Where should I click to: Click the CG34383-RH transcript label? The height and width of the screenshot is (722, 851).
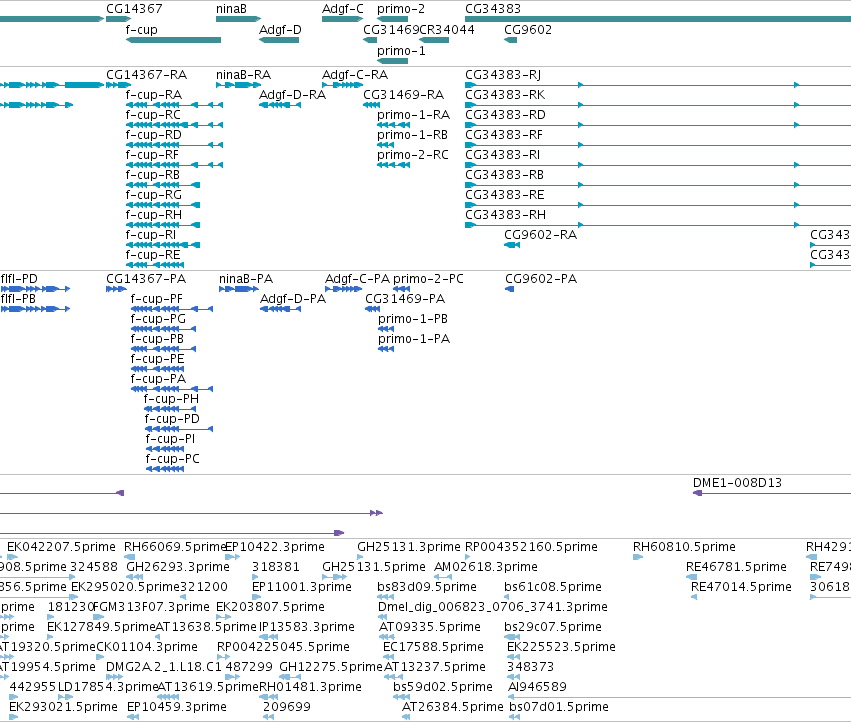point(505,215)
